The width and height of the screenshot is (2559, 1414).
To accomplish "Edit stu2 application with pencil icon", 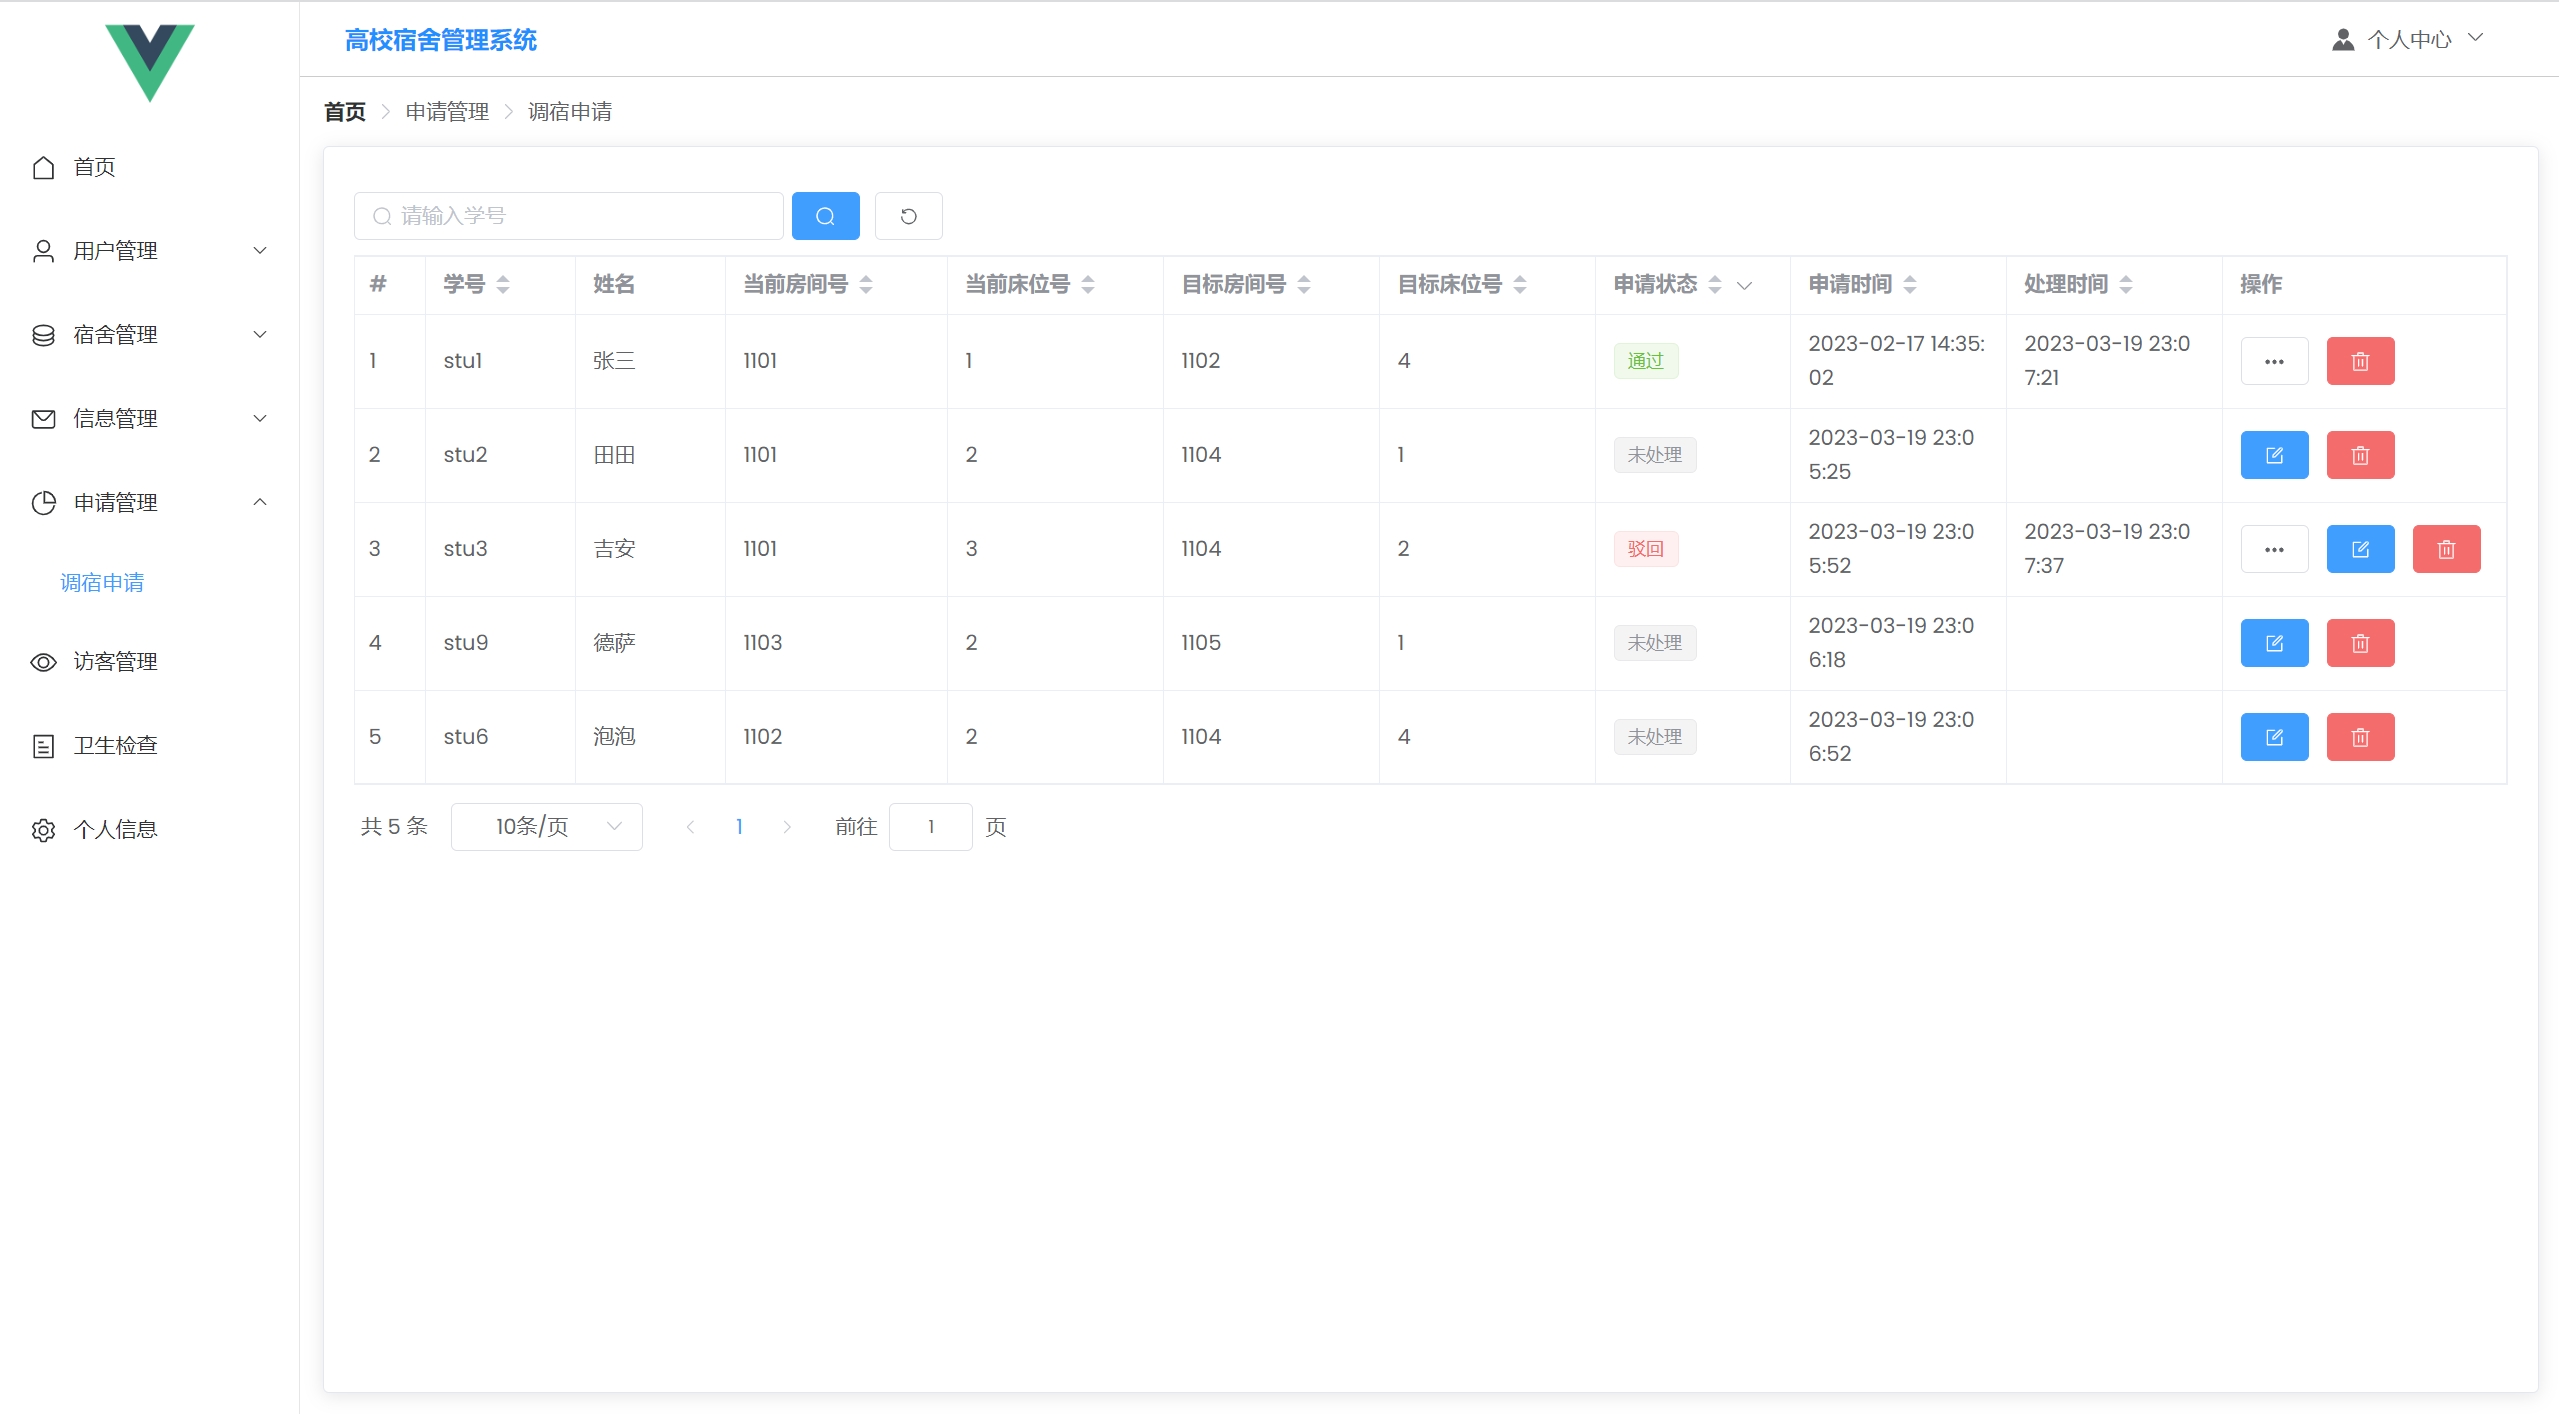I will pyautogui.click(x=2273, y=455).
